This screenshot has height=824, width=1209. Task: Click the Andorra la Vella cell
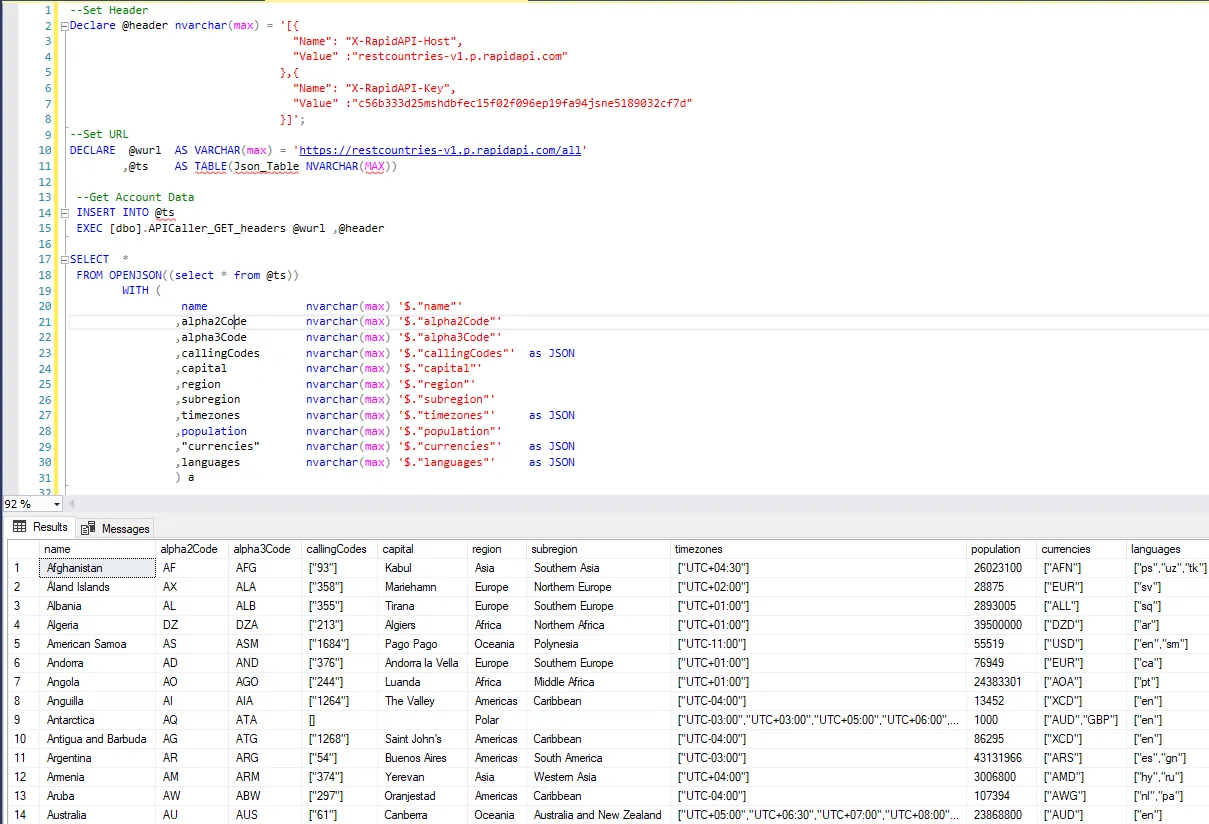421,663
